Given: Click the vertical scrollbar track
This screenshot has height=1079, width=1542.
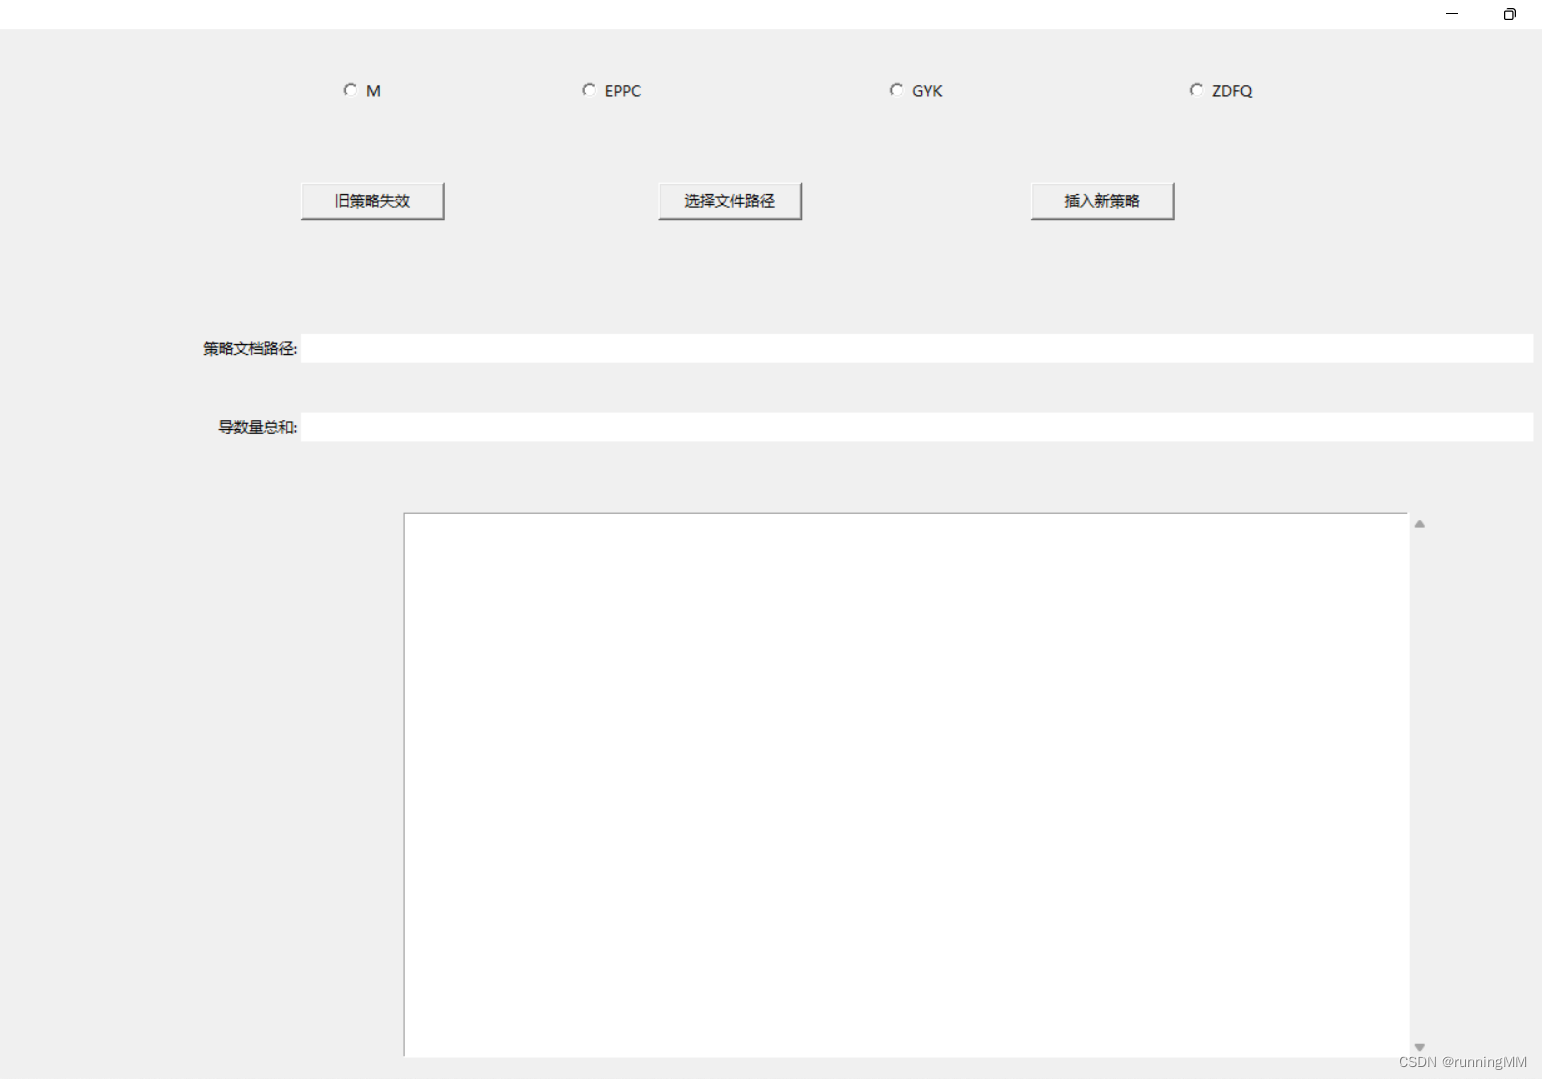Looking at the screenshot, I should click(x=1419, y=780).
